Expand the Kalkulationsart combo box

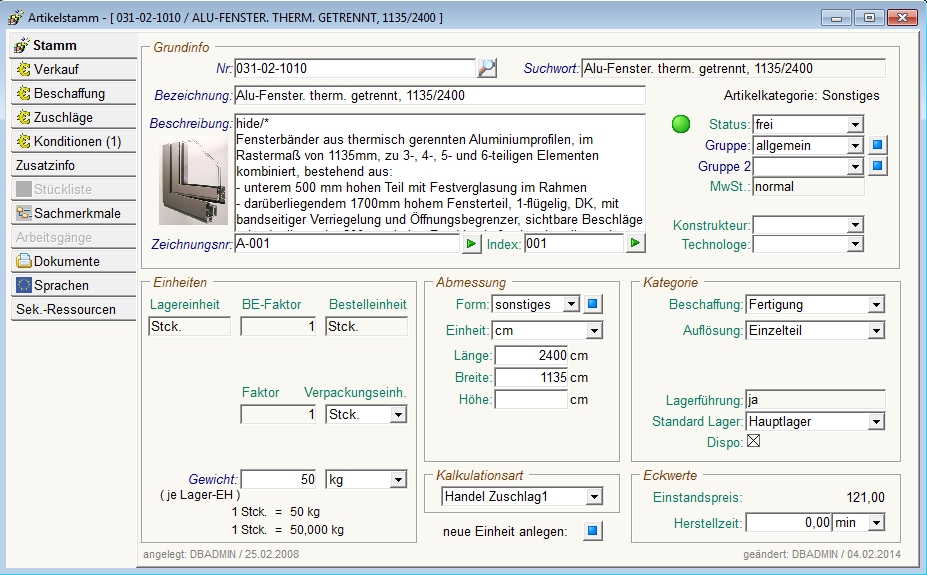tap(594, 496)
